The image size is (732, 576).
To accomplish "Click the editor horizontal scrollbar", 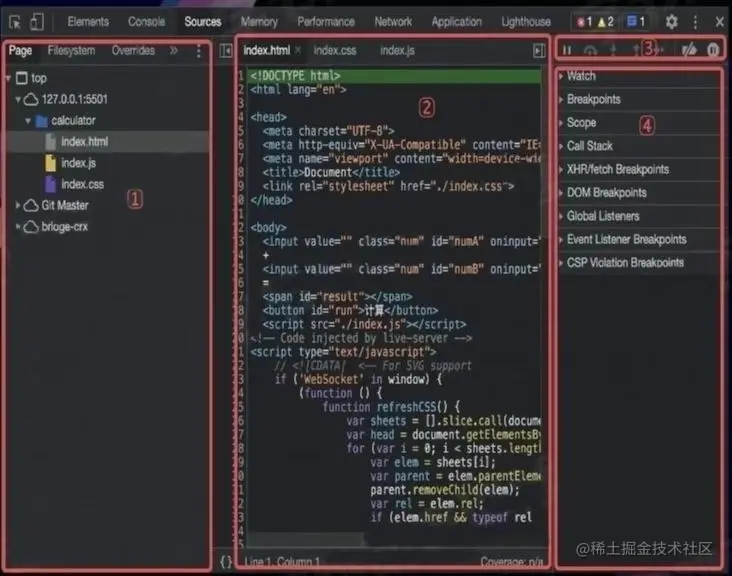I will [306, 540].
